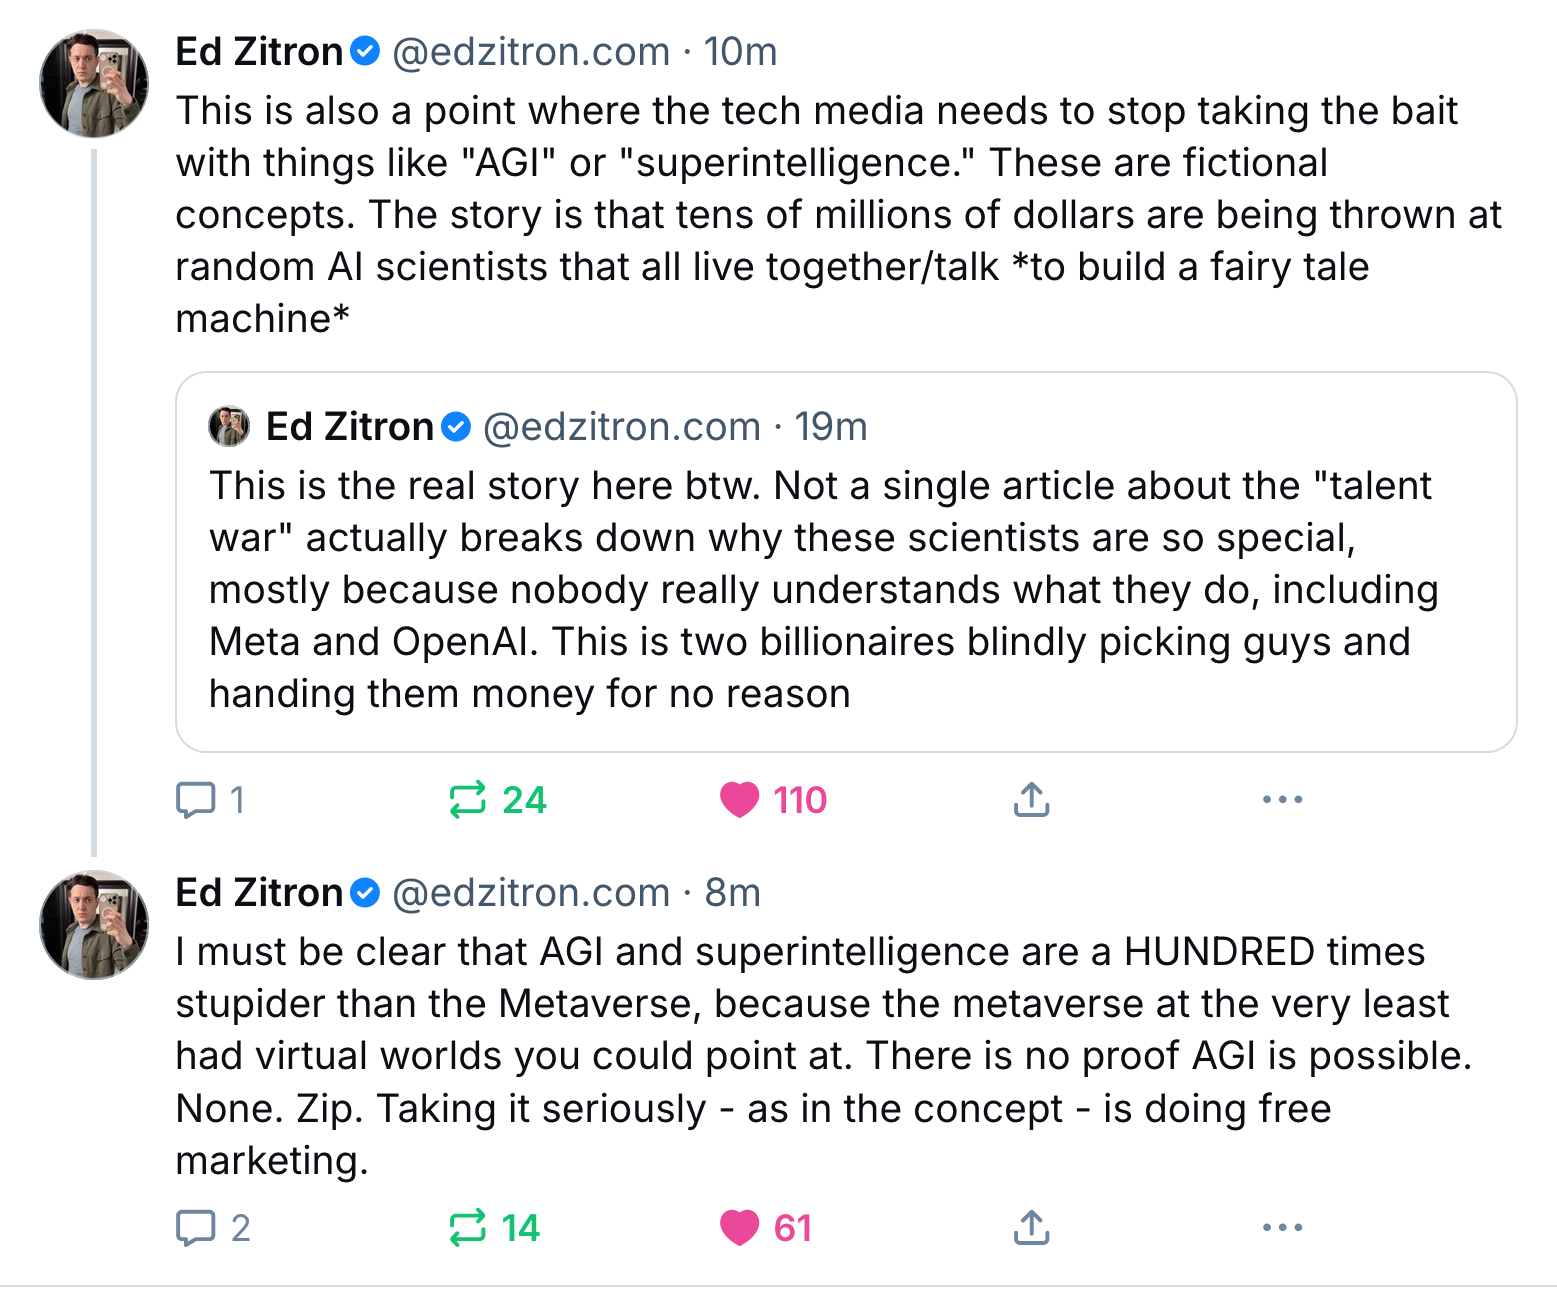Click verified badge on 8m post
The height and width of the screenshot is (1291, 1557).
click(365, 892)
